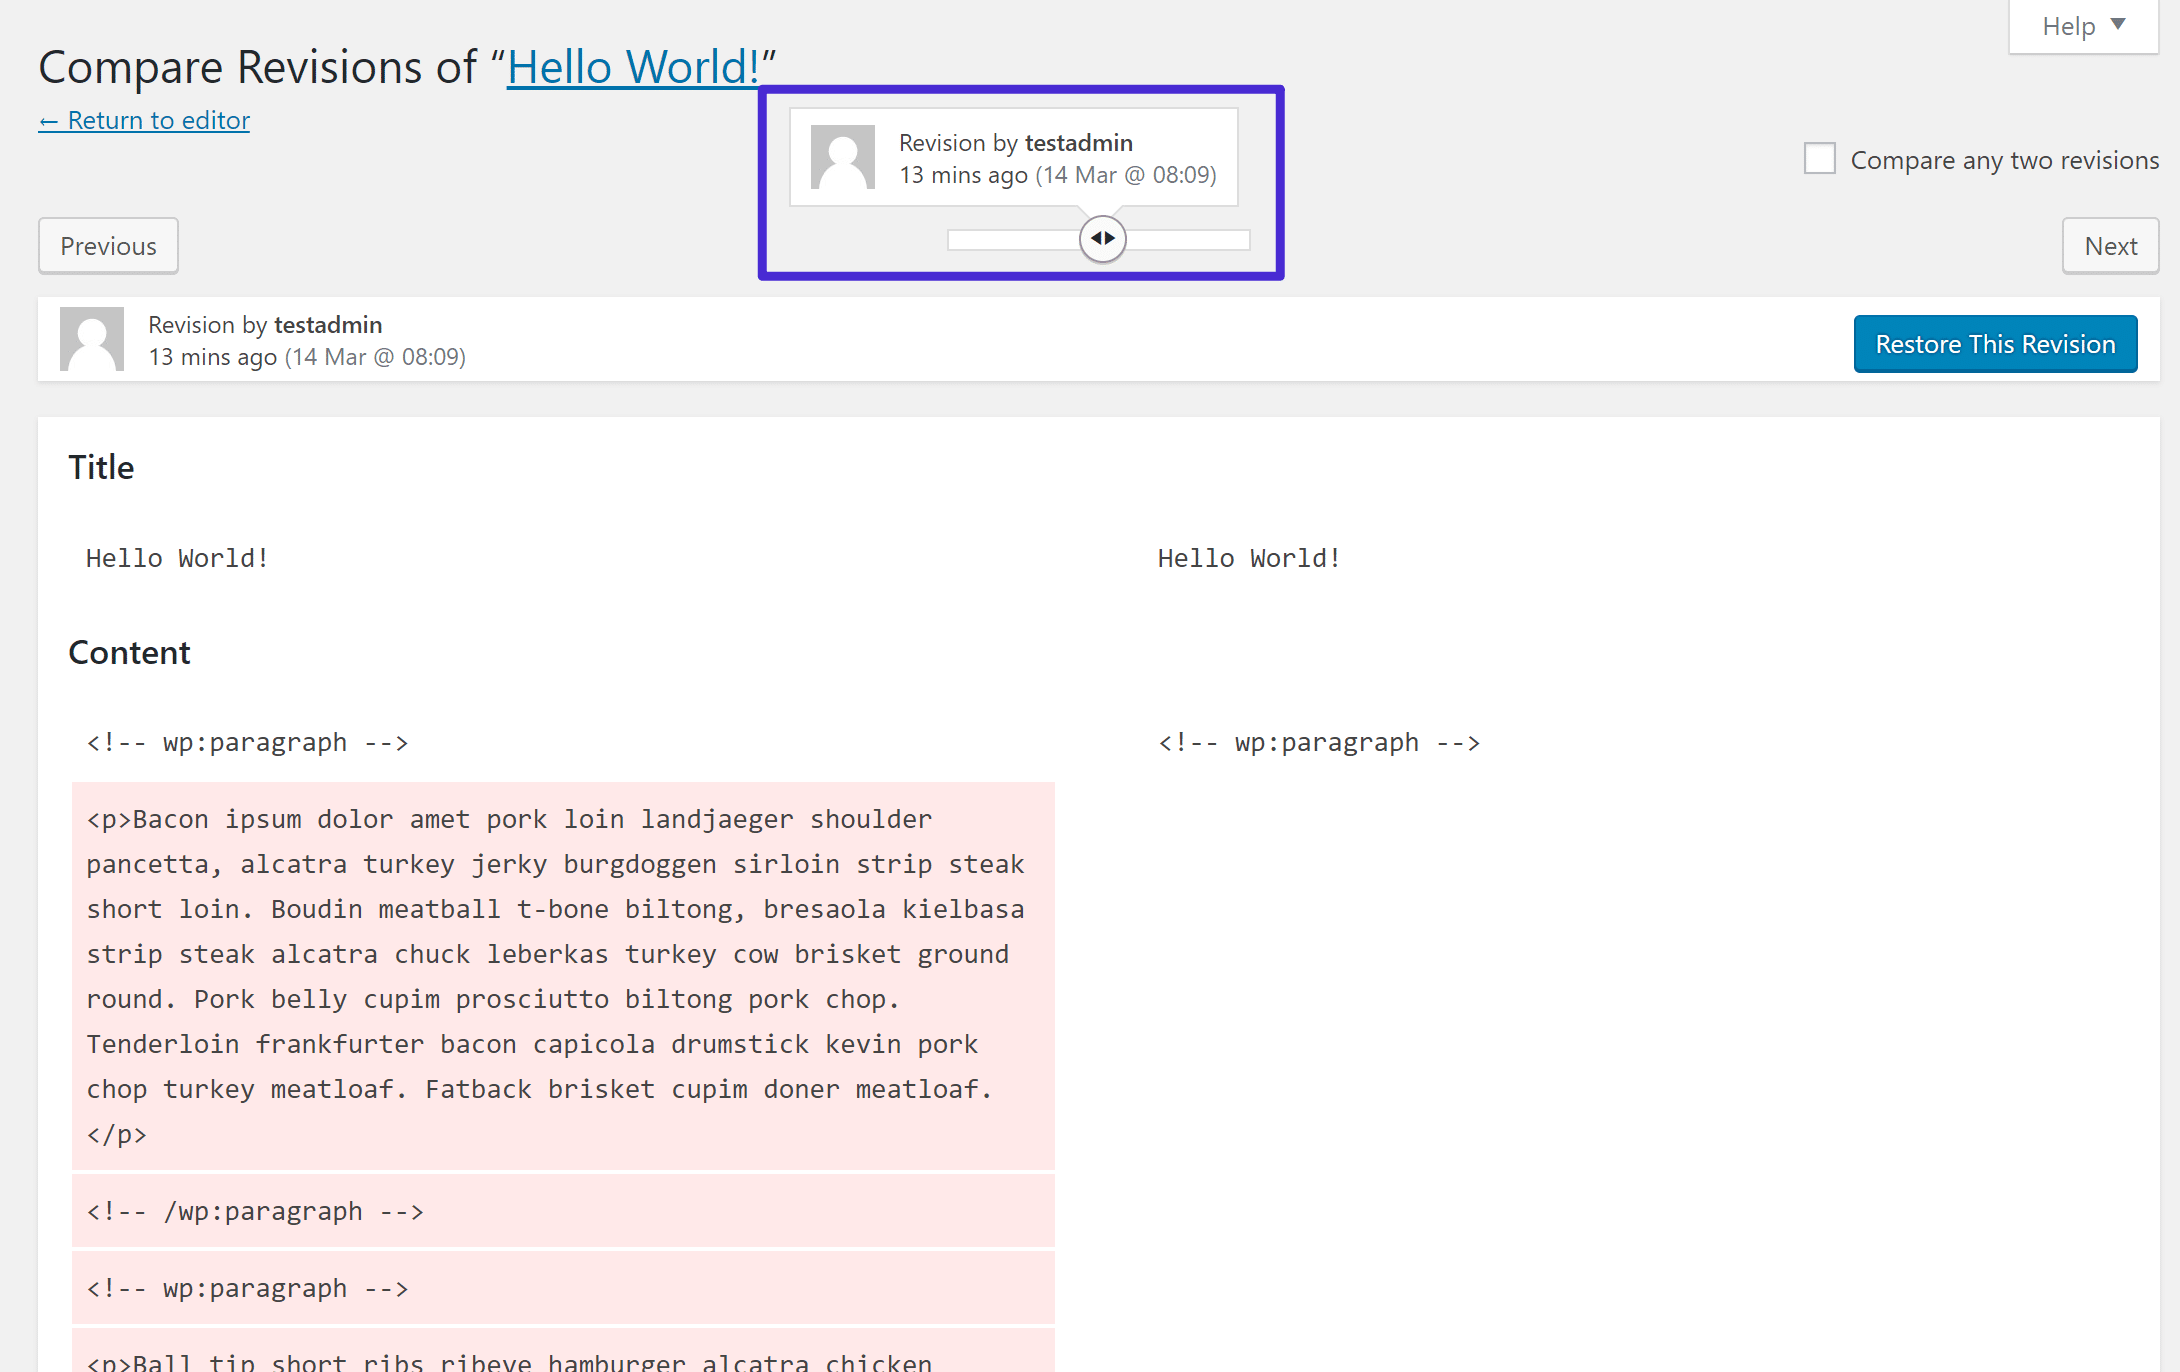Image resolution: width=2180 pixels, height=1372 pixels.
Task: Expand the Help menu dropdown
Action: coord(2082,24)
